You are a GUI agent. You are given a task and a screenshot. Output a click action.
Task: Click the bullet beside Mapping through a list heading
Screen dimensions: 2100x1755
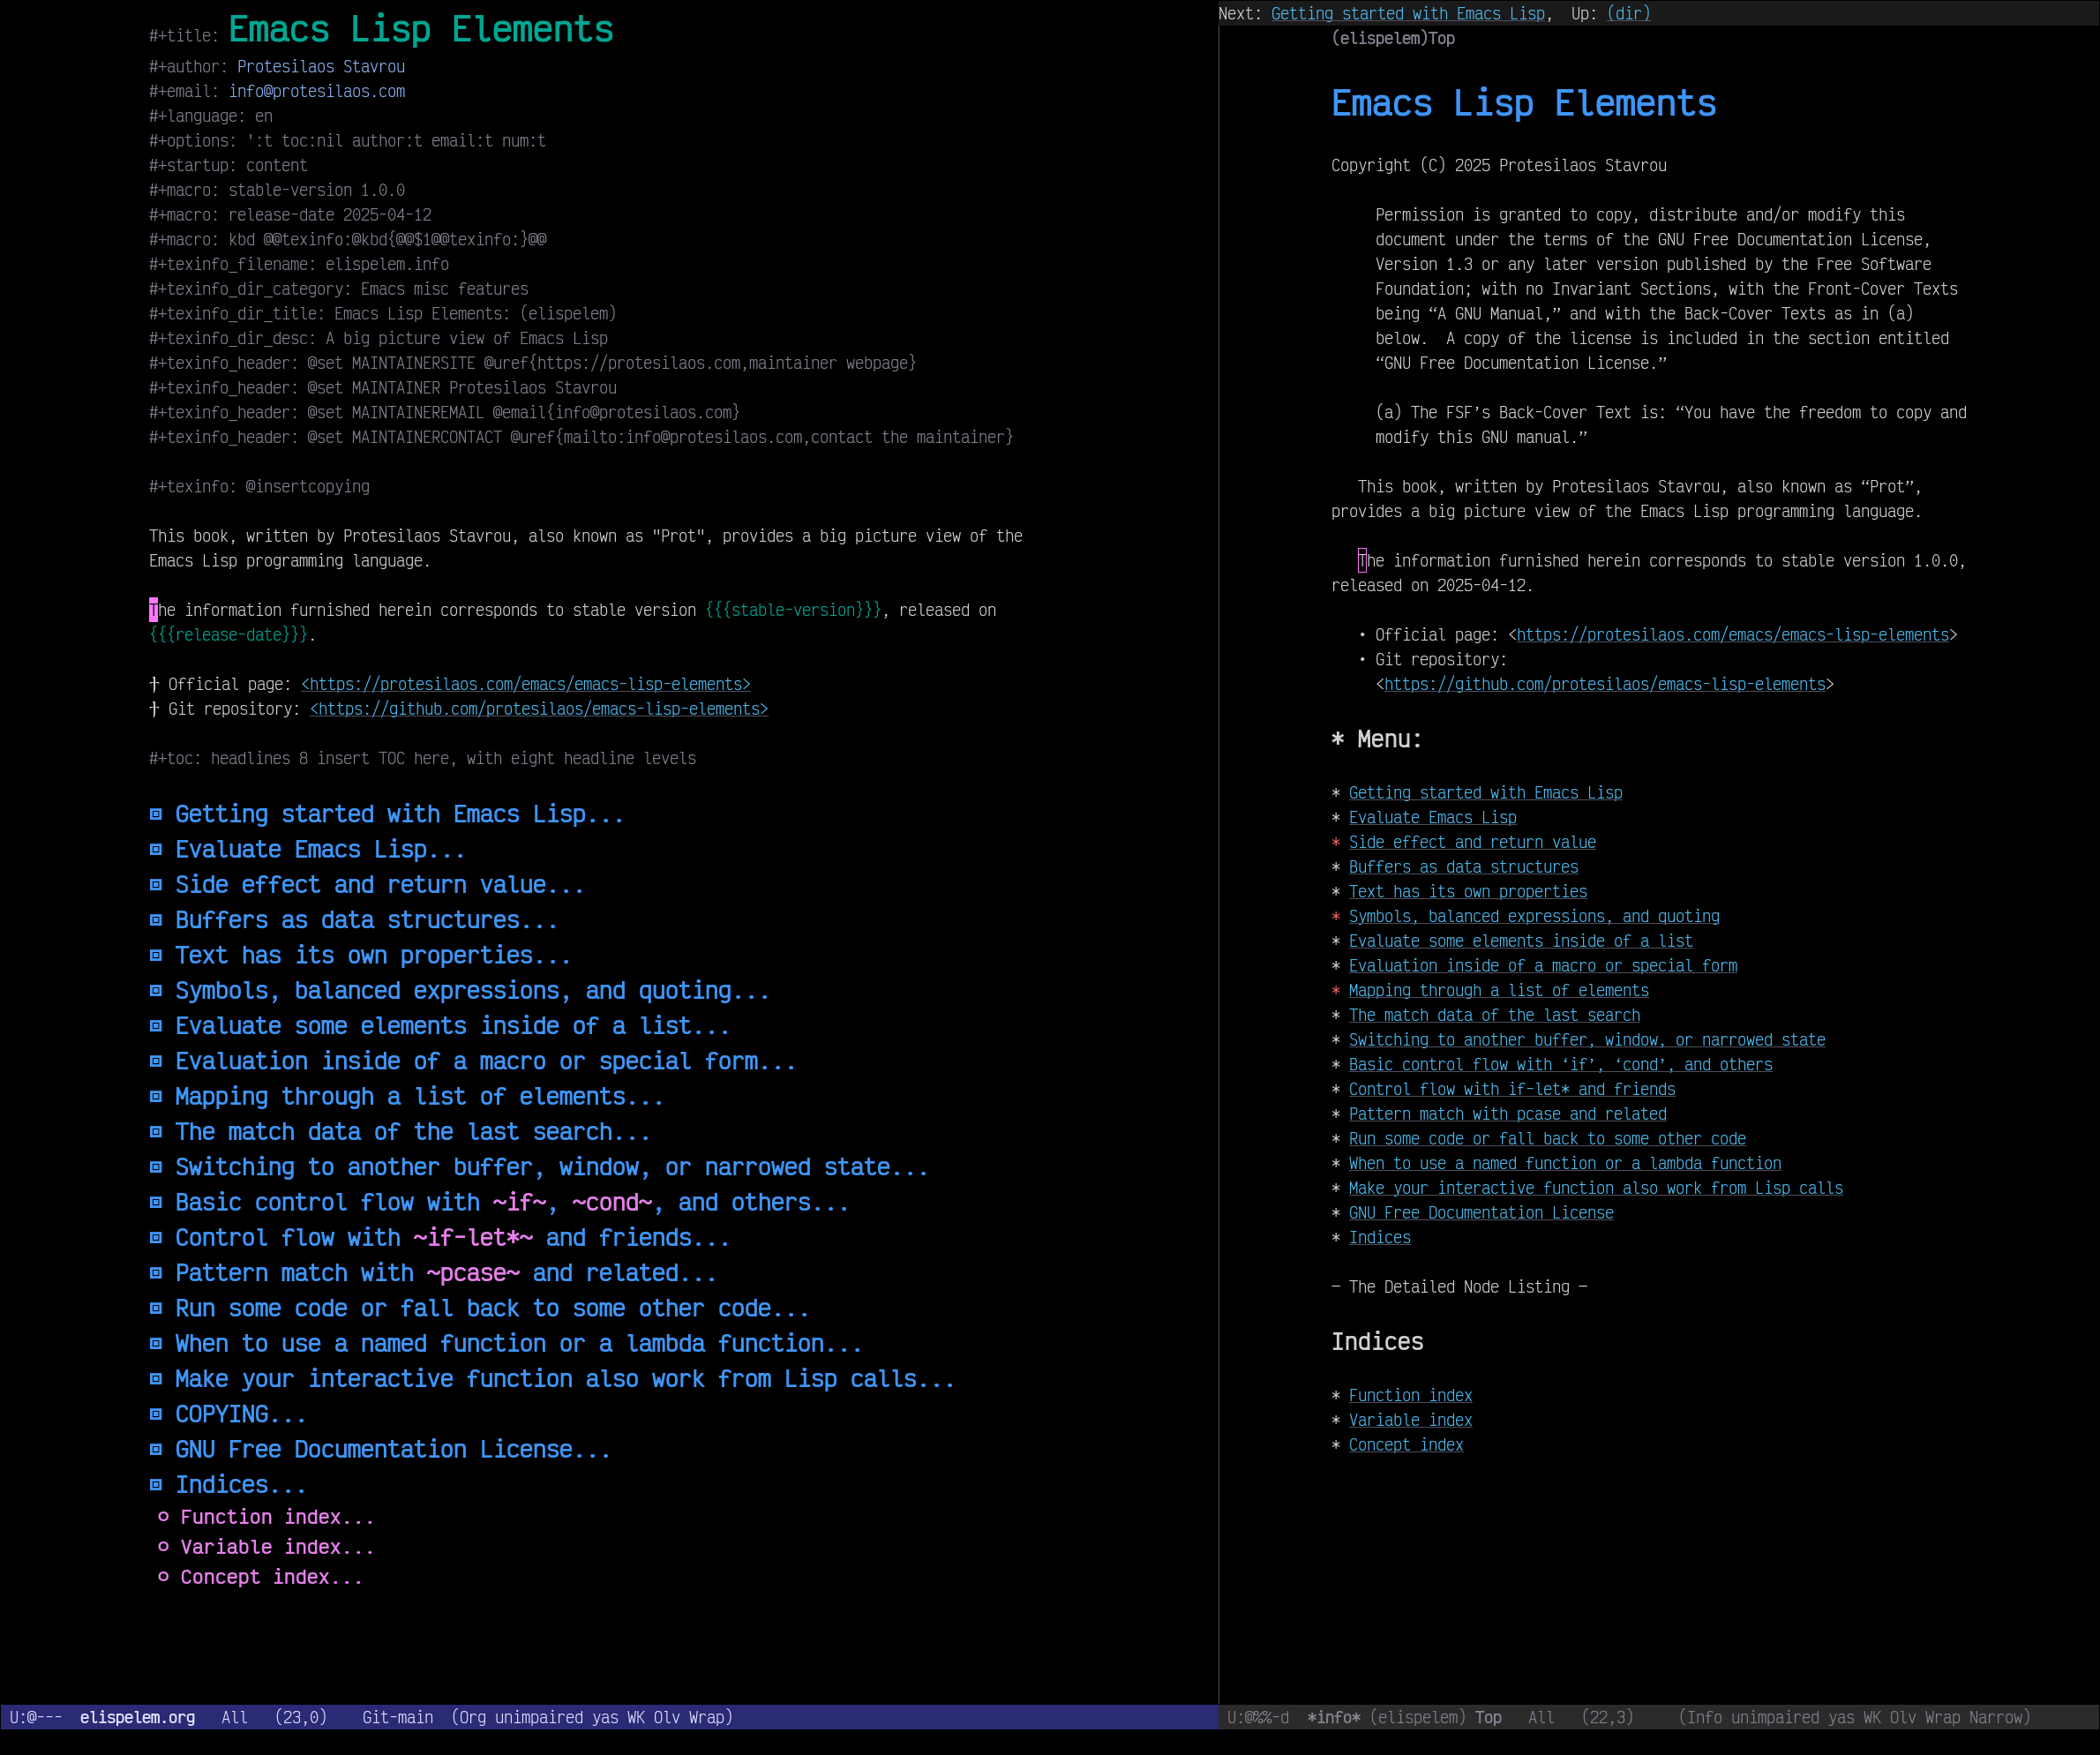(x=156, y=1096)
